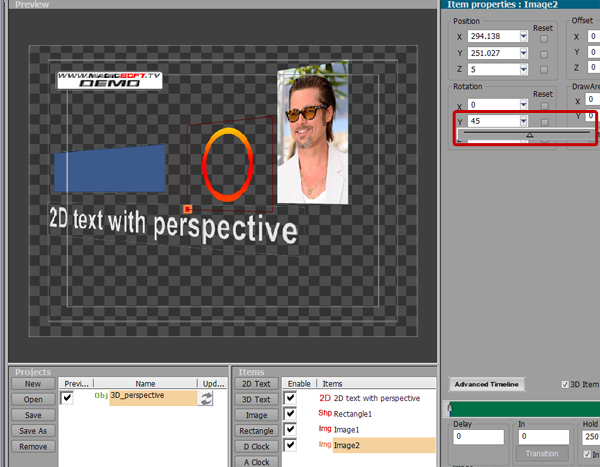Click the Rotation Y slider handle
Image resolution: width=600 pixels, height=467 pixels.
click(530, 134)
